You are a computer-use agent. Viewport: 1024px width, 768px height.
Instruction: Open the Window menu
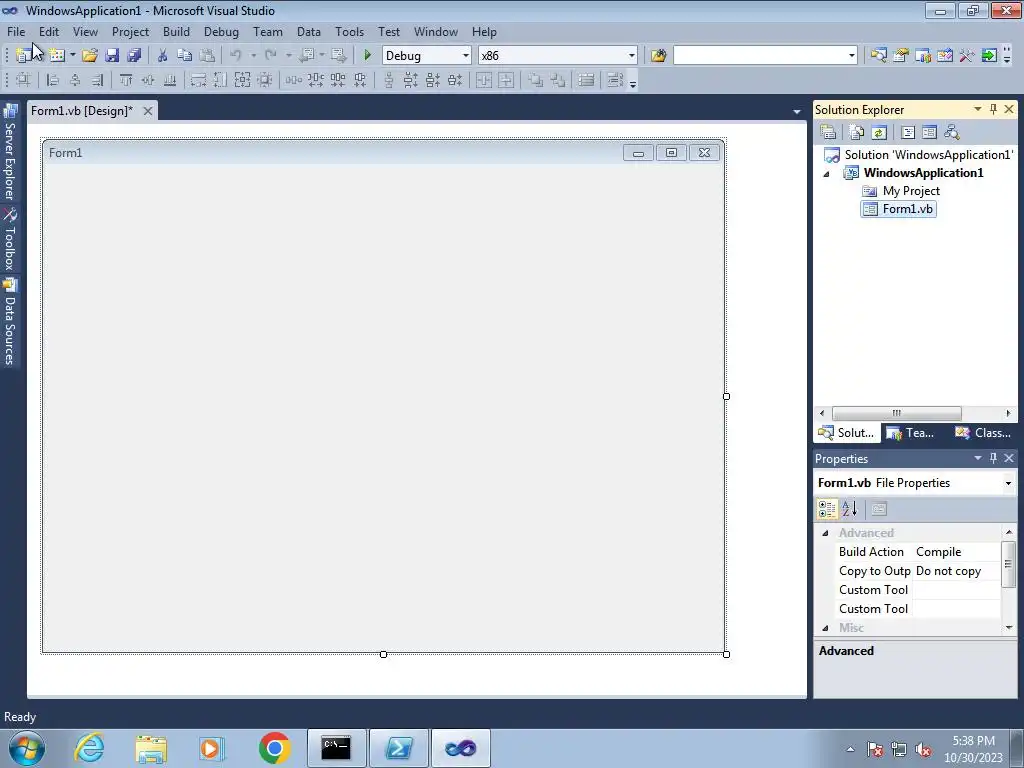pos(436,31)
